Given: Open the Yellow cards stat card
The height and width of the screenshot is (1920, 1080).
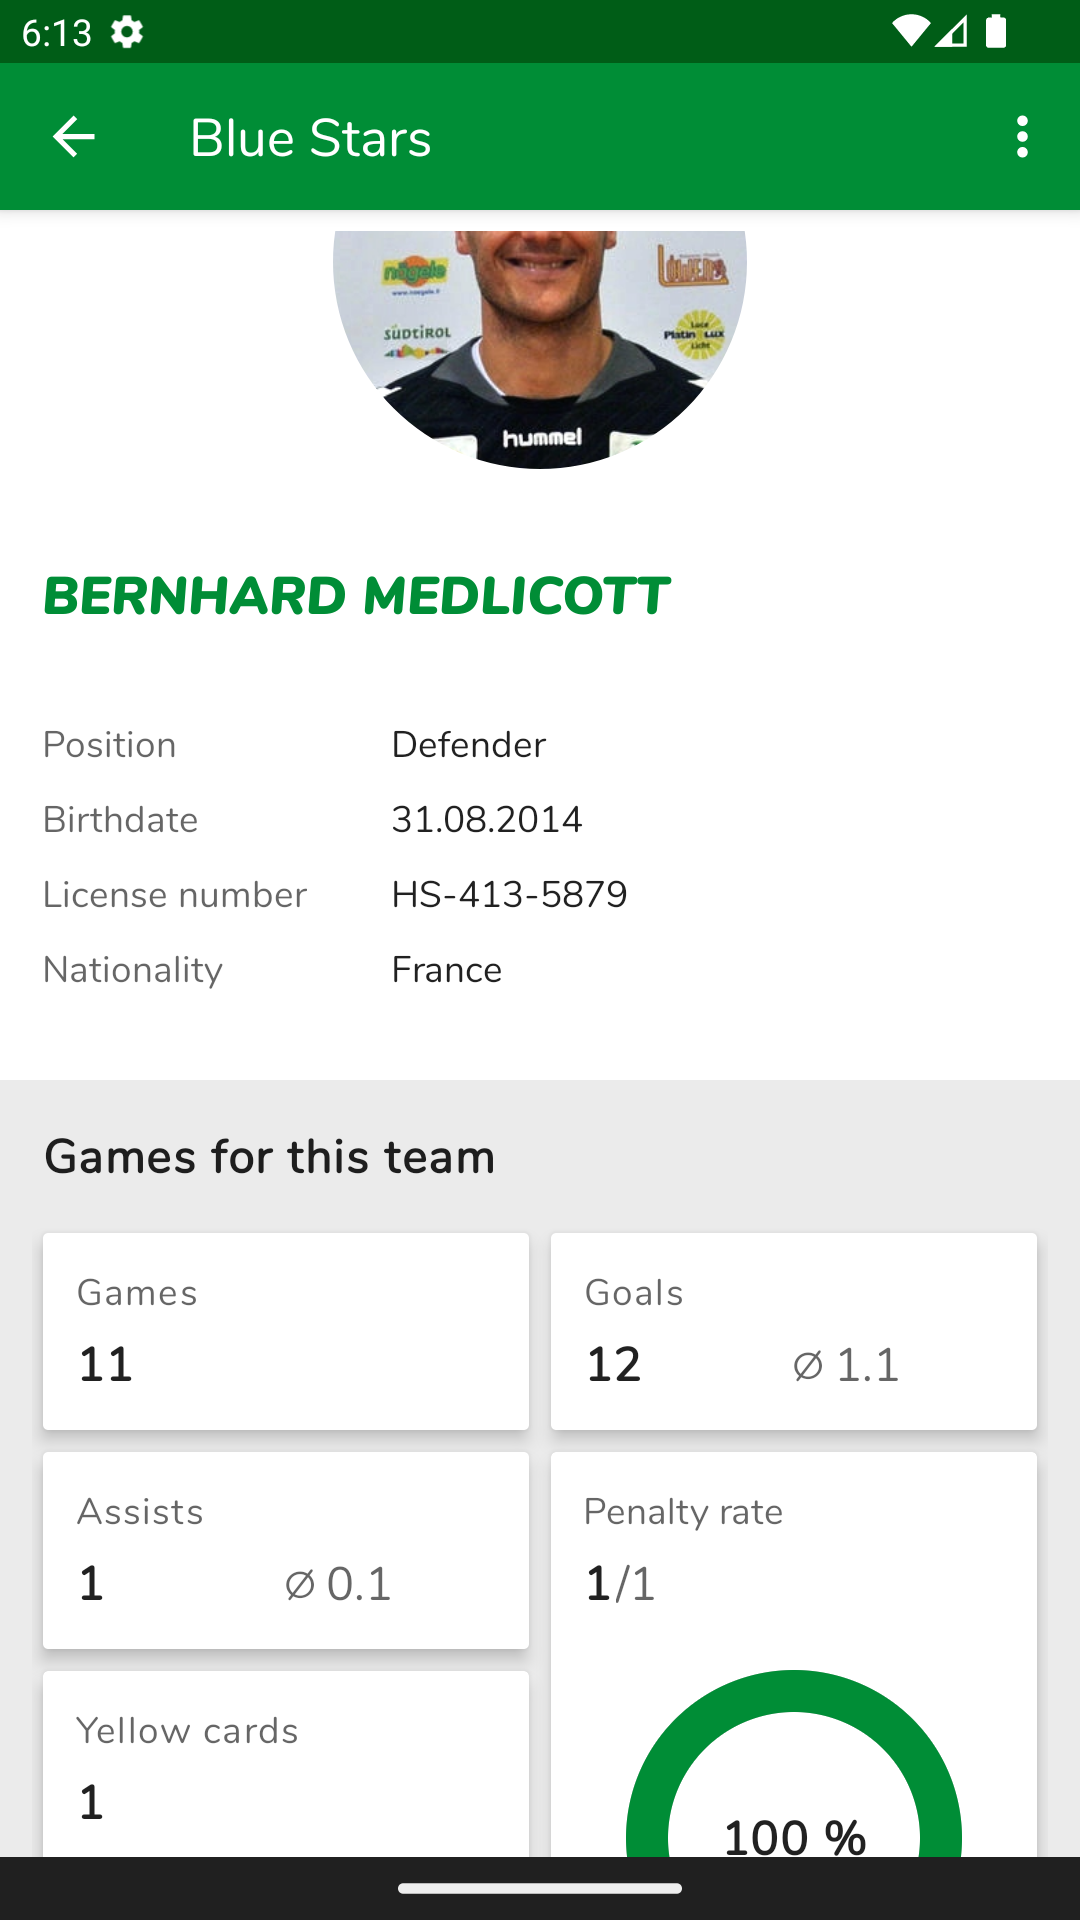Looking at the screenshot, I should [x=286, y=1765].
